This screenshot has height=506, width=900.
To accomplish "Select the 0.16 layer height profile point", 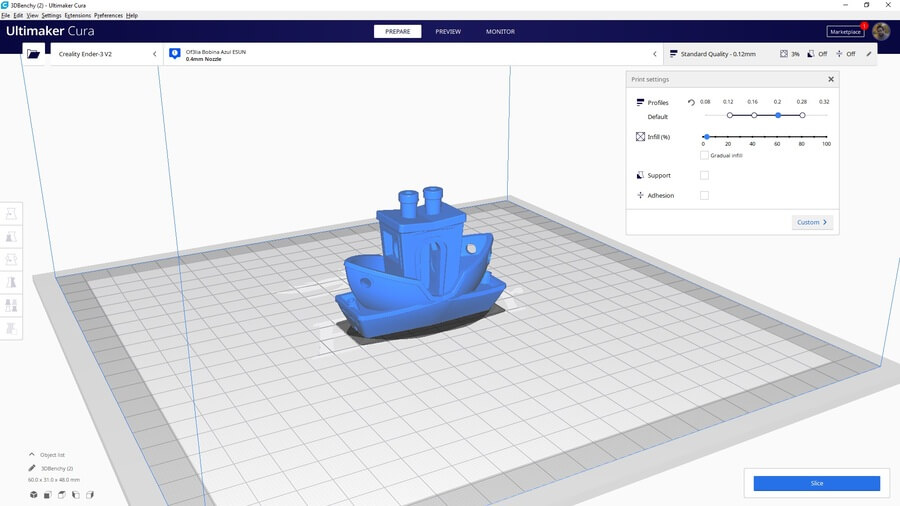I will [x=754, y=115].
